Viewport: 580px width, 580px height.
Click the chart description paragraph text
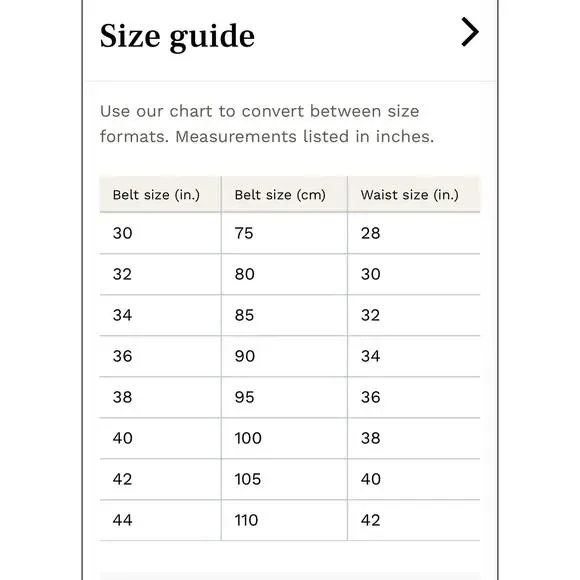[x=267, y=124]
